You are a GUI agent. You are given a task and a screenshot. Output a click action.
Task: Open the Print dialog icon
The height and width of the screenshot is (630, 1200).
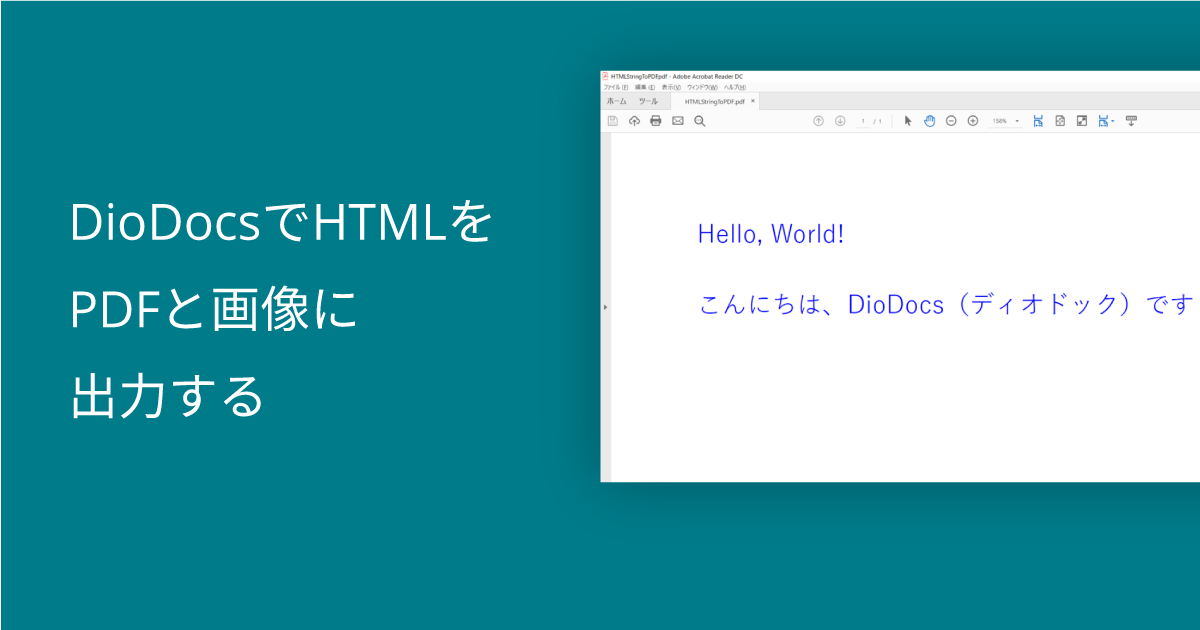[x=654, y=121]
